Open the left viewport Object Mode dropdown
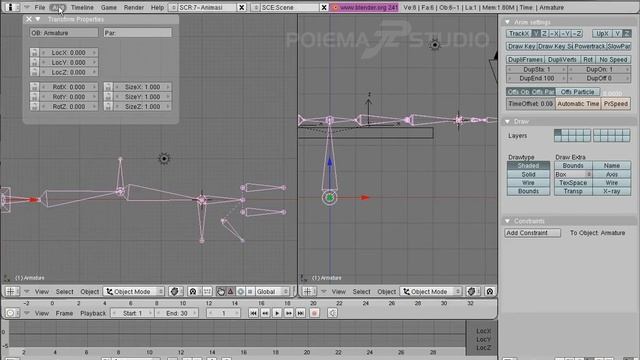 click(134, 291)
